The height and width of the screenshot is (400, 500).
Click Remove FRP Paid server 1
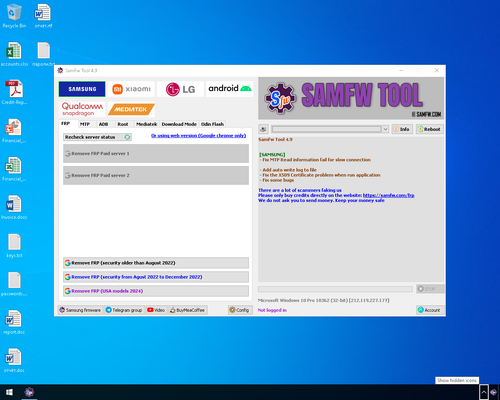coord(156,153)
